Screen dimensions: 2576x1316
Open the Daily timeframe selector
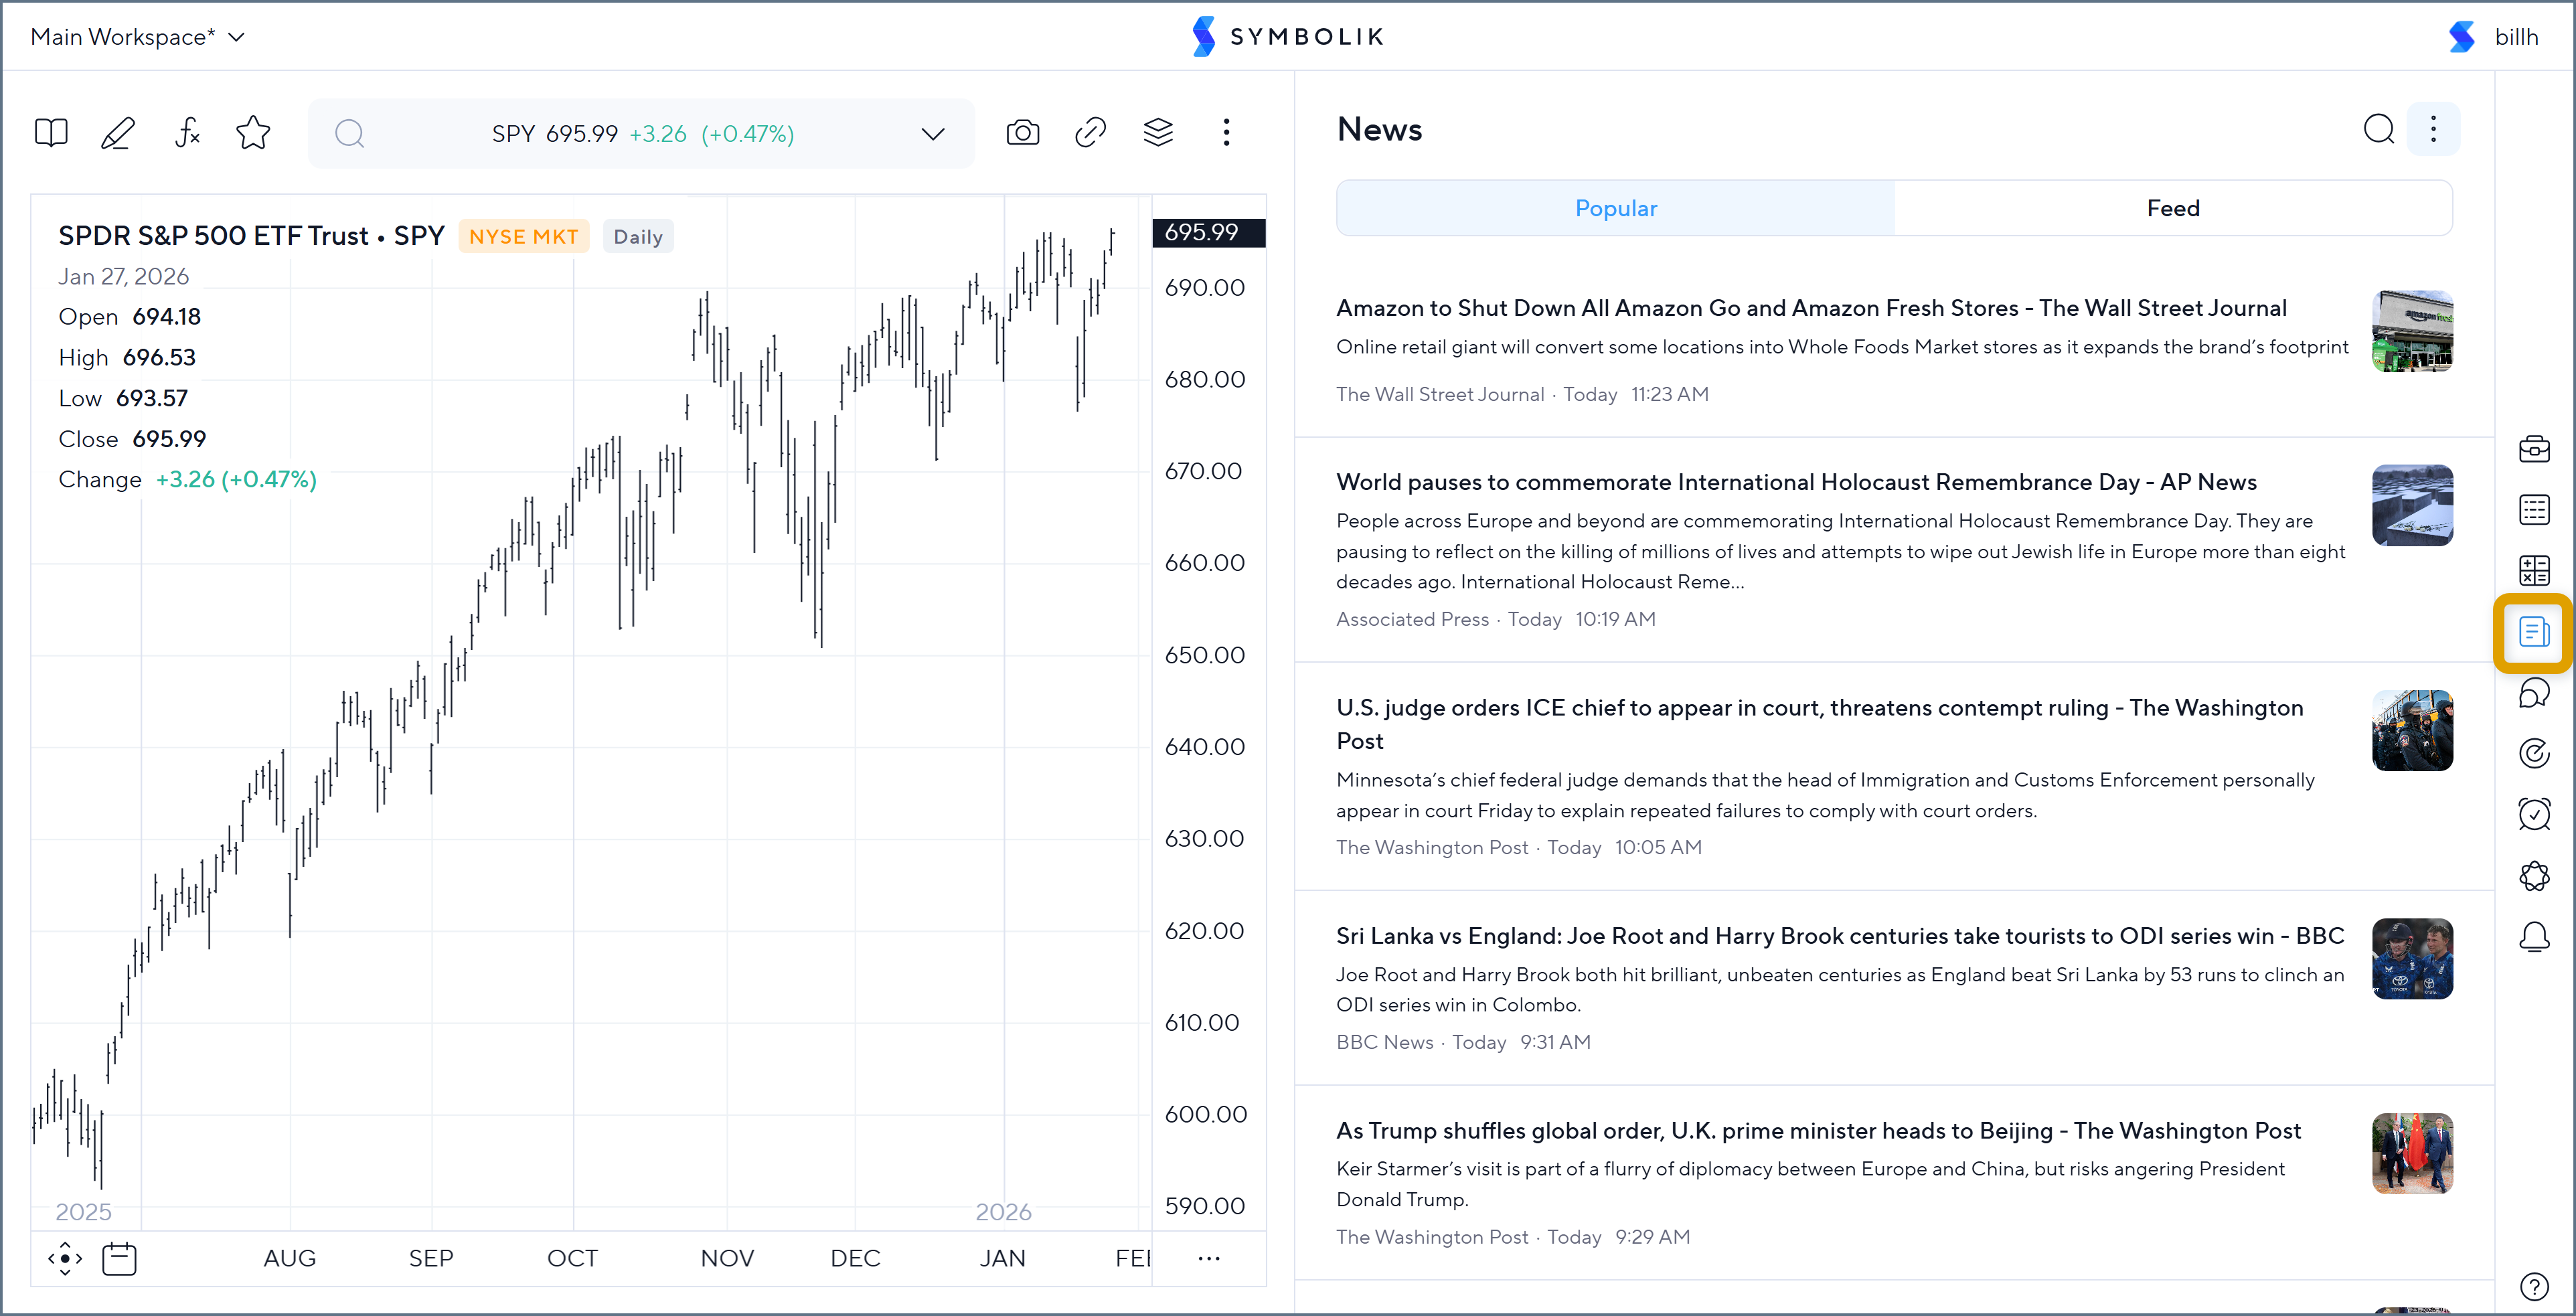[638, 237]
